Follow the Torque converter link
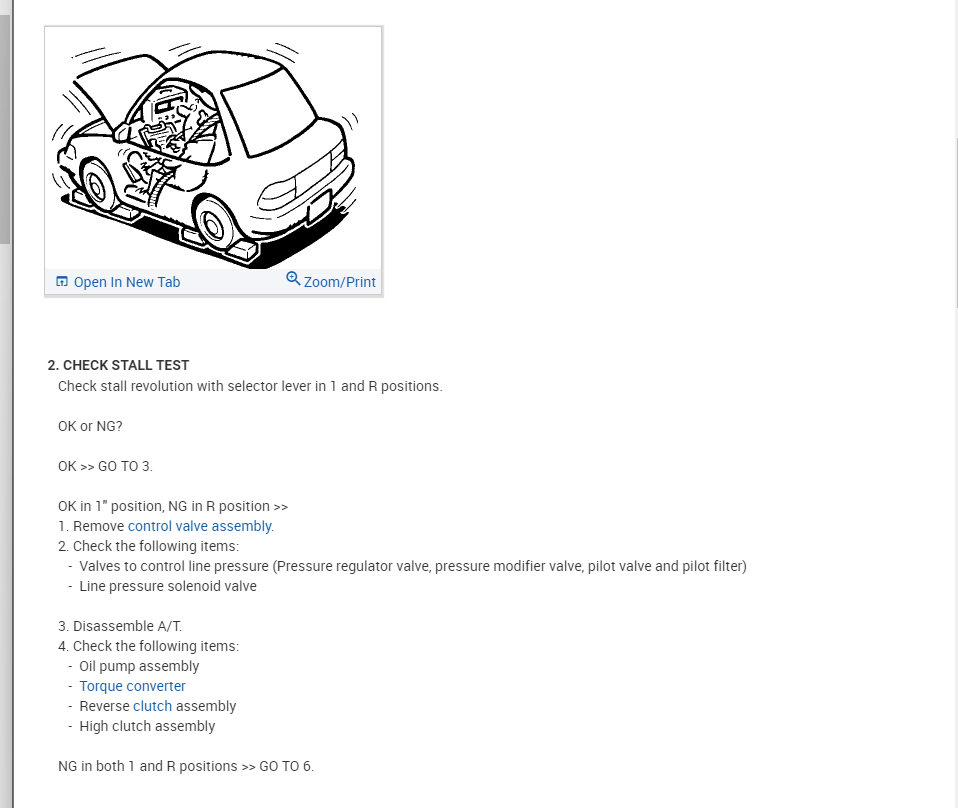The height and width of the screenshot is (808, 958). coord(132,686)
